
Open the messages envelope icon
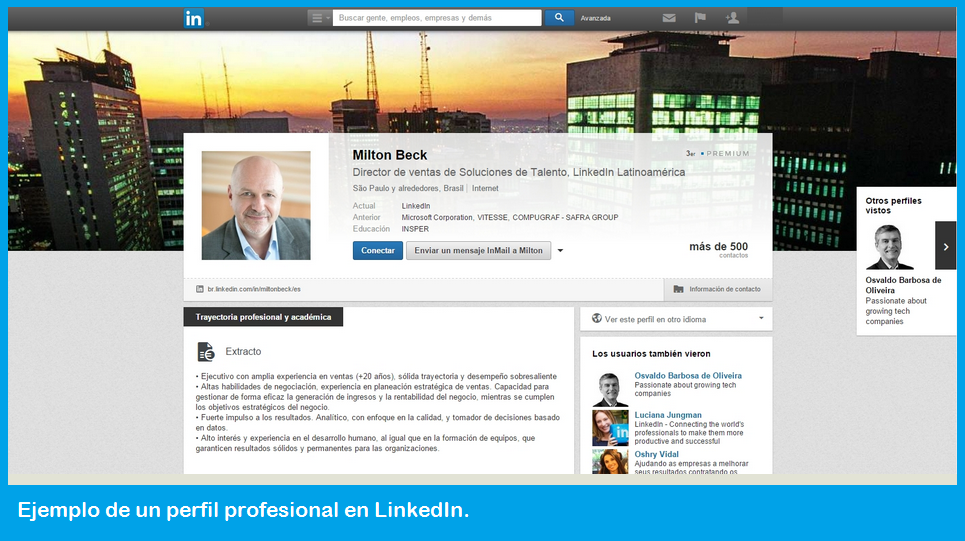669,18
